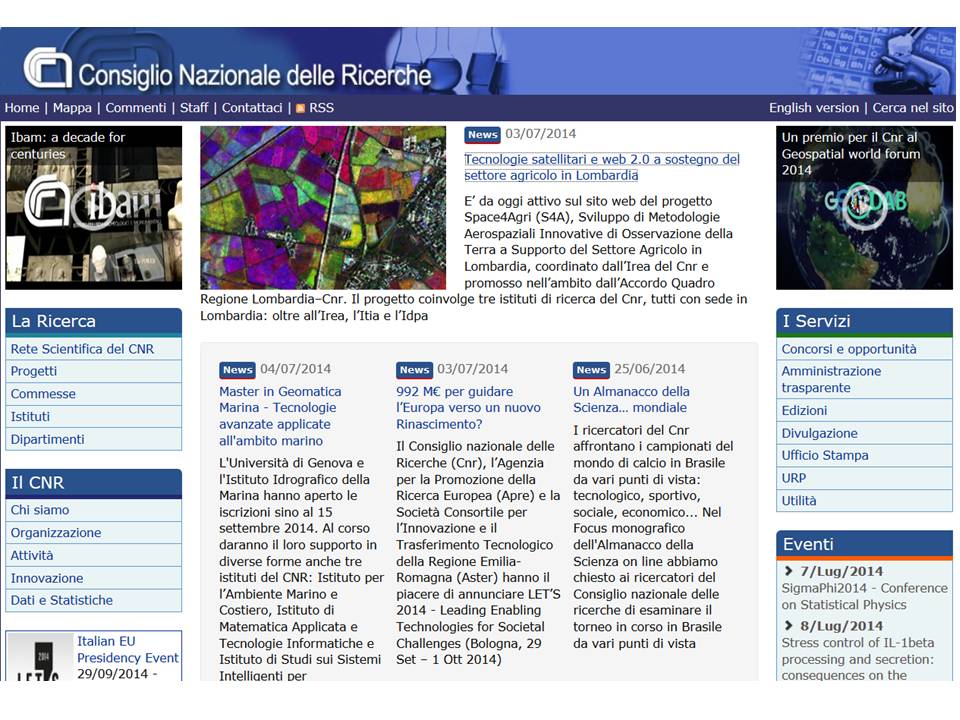Open the Mappa site map

[72, 108]
